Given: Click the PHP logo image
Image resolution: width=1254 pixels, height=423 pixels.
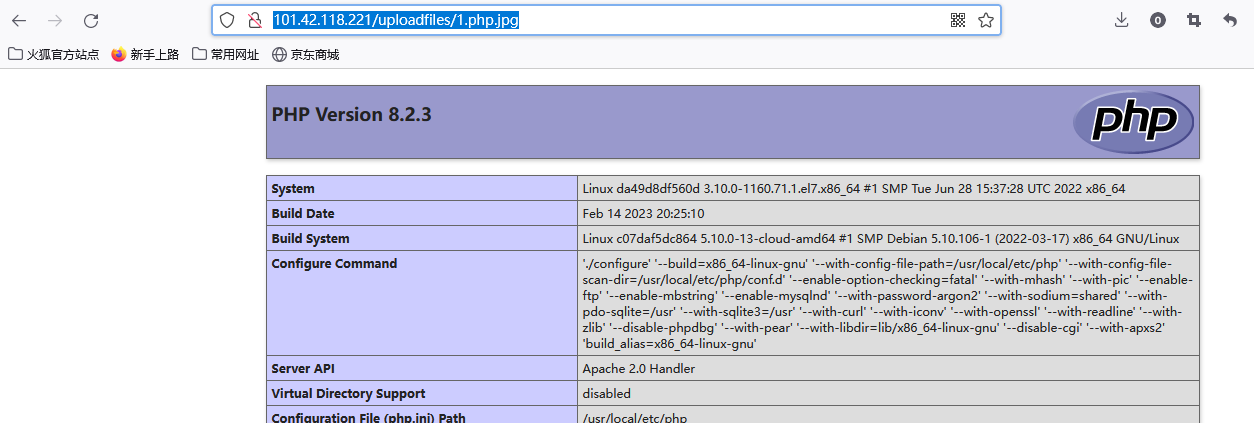Looking at the screenshot, I should (1132, 122).
